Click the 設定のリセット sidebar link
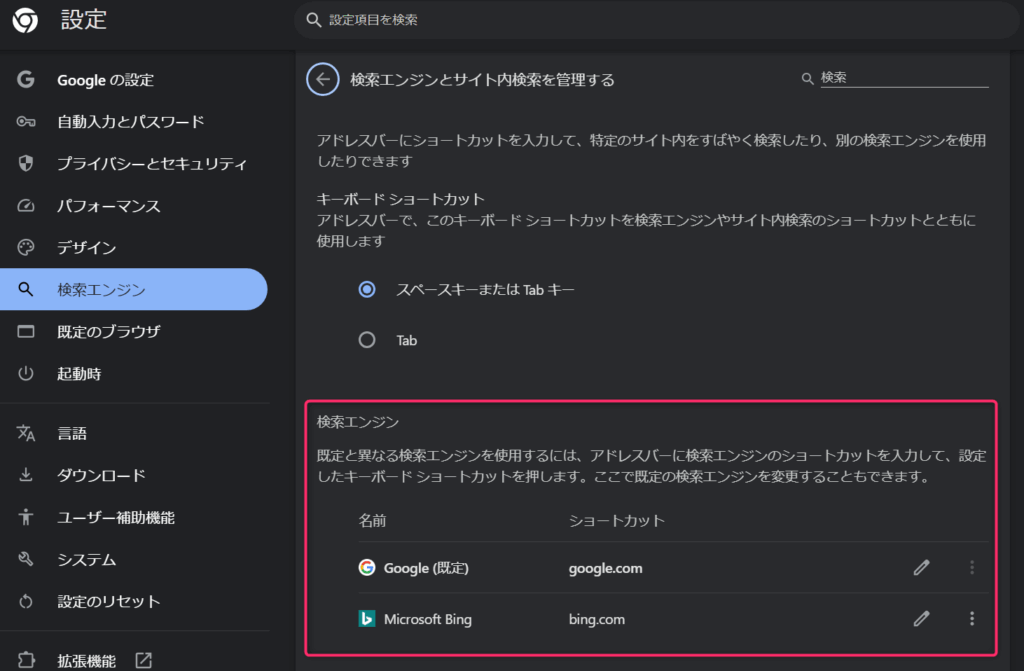Image resolution: width=1024 pixels, height=671 pixels. (108, 602)
